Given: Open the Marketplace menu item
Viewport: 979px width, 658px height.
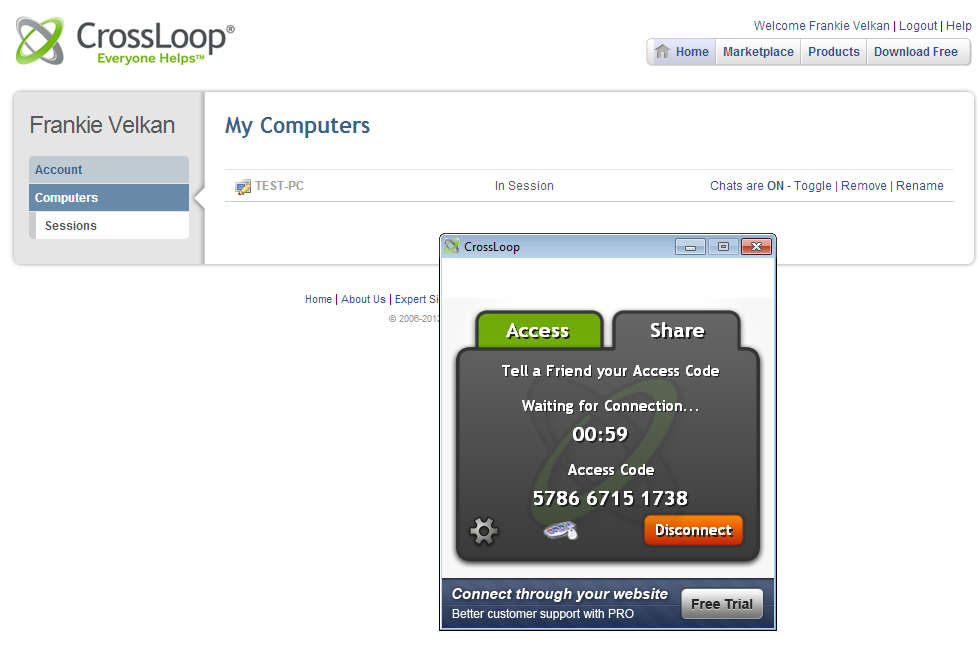Looking at the screenshot, I should tap(758, 52).
